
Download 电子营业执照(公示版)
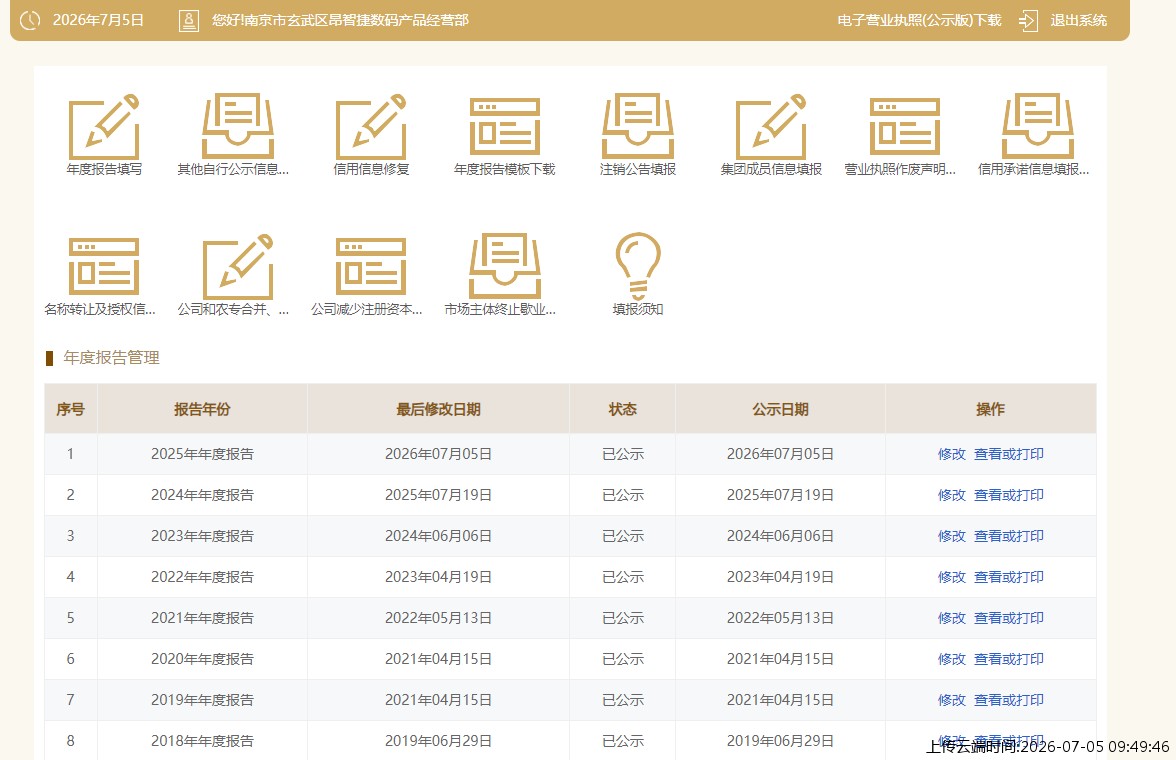click(x=919, y=20)
